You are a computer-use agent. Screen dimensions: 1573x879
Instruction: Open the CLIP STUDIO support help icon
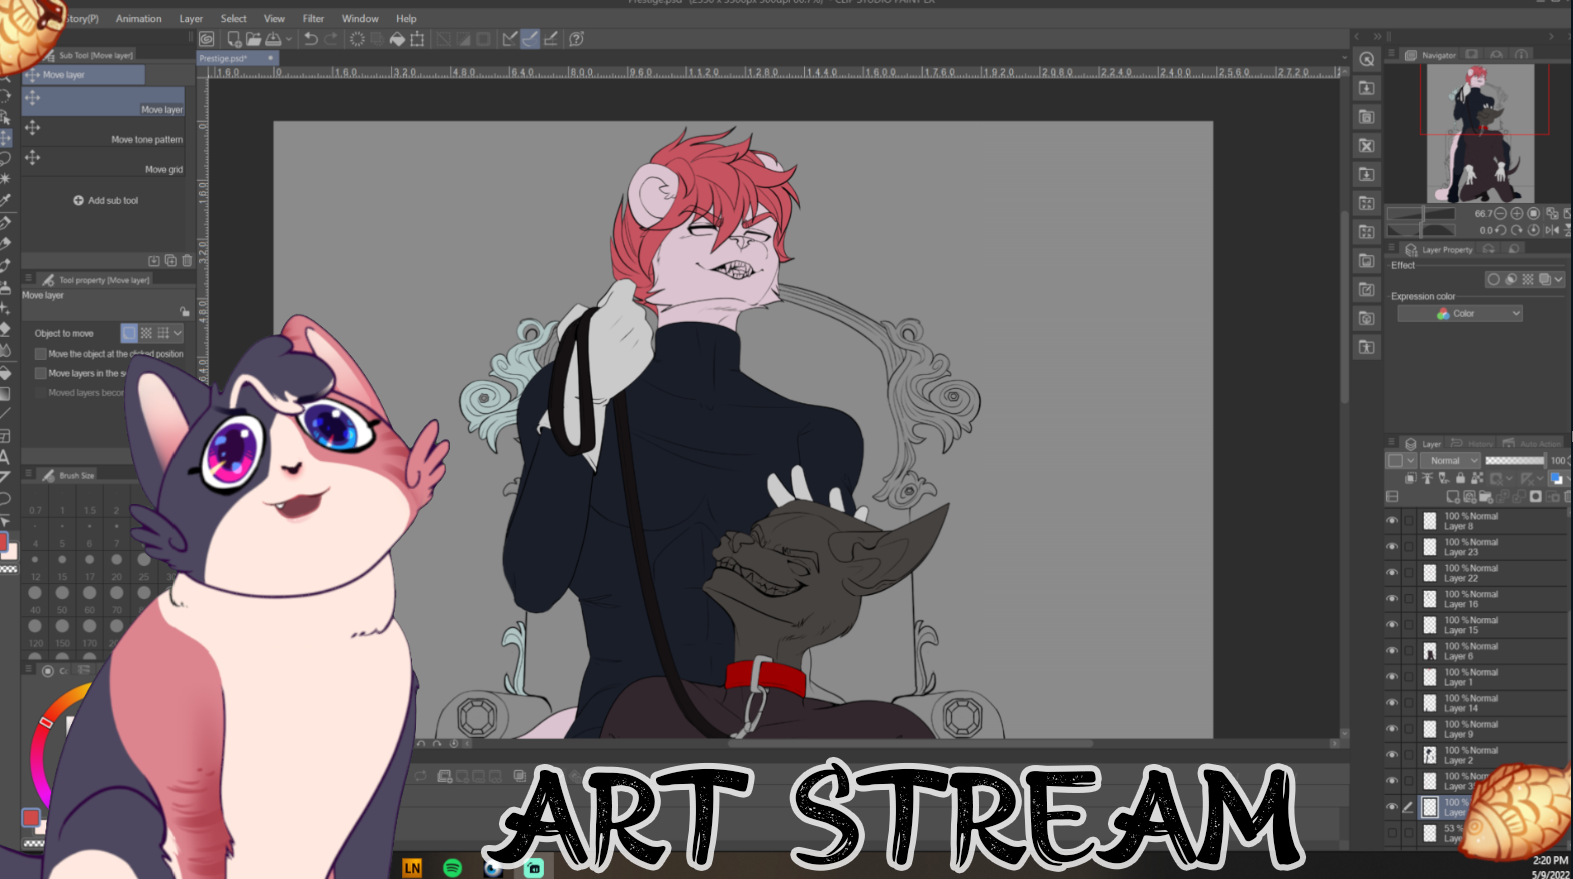(x=576, y=39)
